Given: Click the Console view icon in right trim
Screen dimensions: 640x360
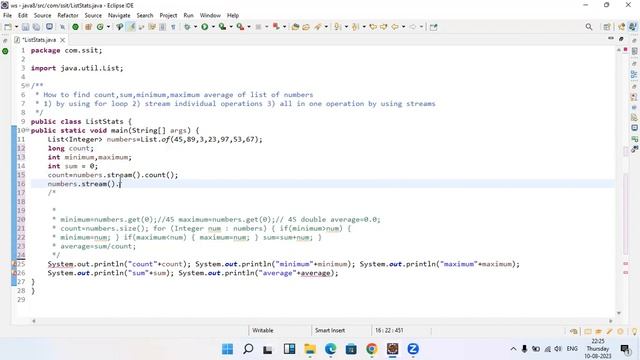Looking at the screenshot, I should [634, 128].
